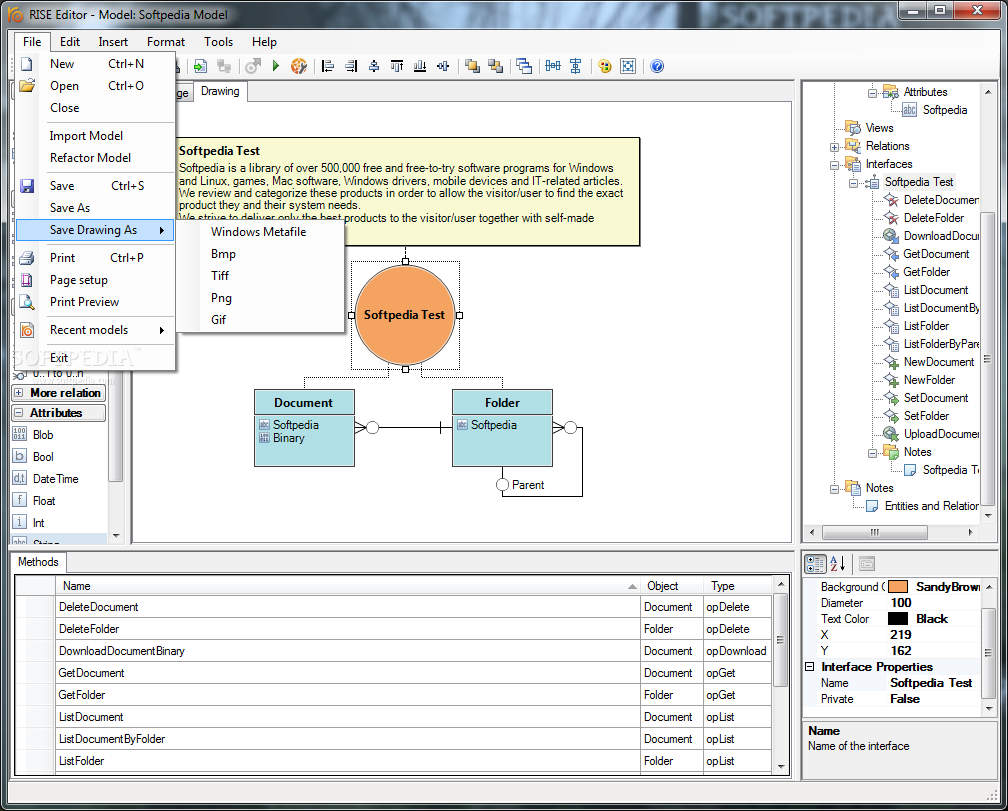Collapse the bottom Notes tree node
This screenshot has height=811, width=1008.
click(834, 488)
